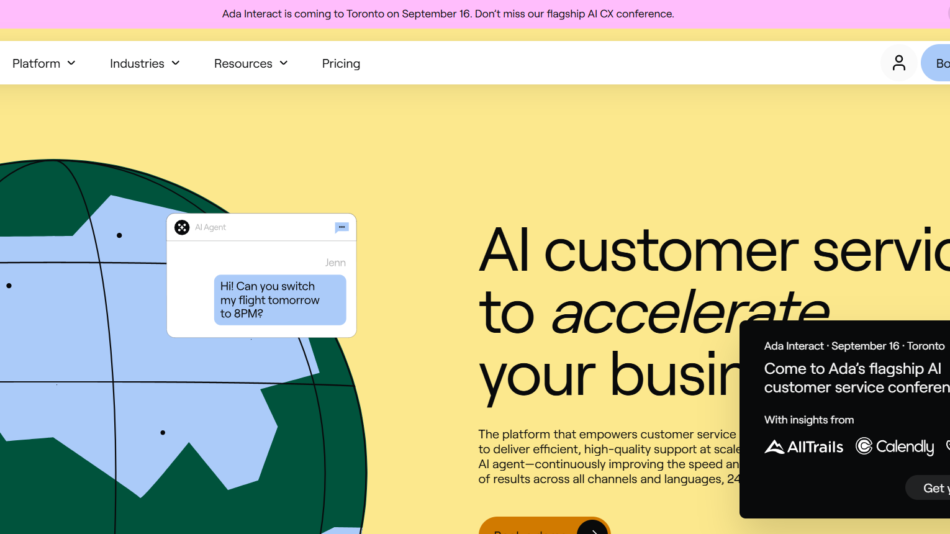The height and width of the screenshot is (534, 950).
Task: Open the Pricing page
Action: coord(341,63)
